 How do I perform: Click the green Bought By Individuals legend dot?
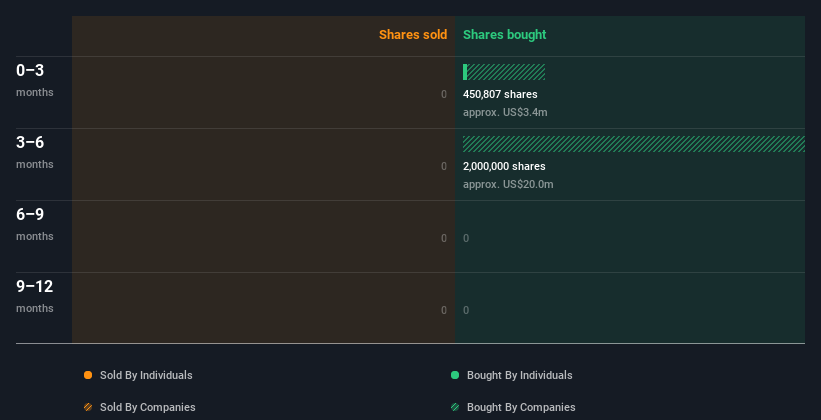pos(455,375)
